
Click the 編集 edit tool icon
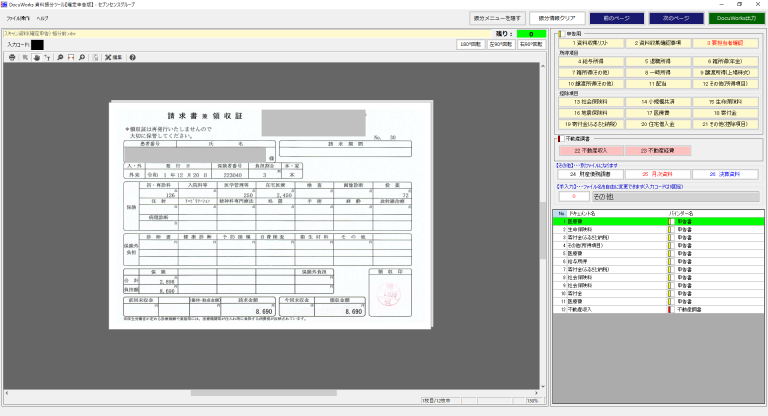[x=114, y=57]
